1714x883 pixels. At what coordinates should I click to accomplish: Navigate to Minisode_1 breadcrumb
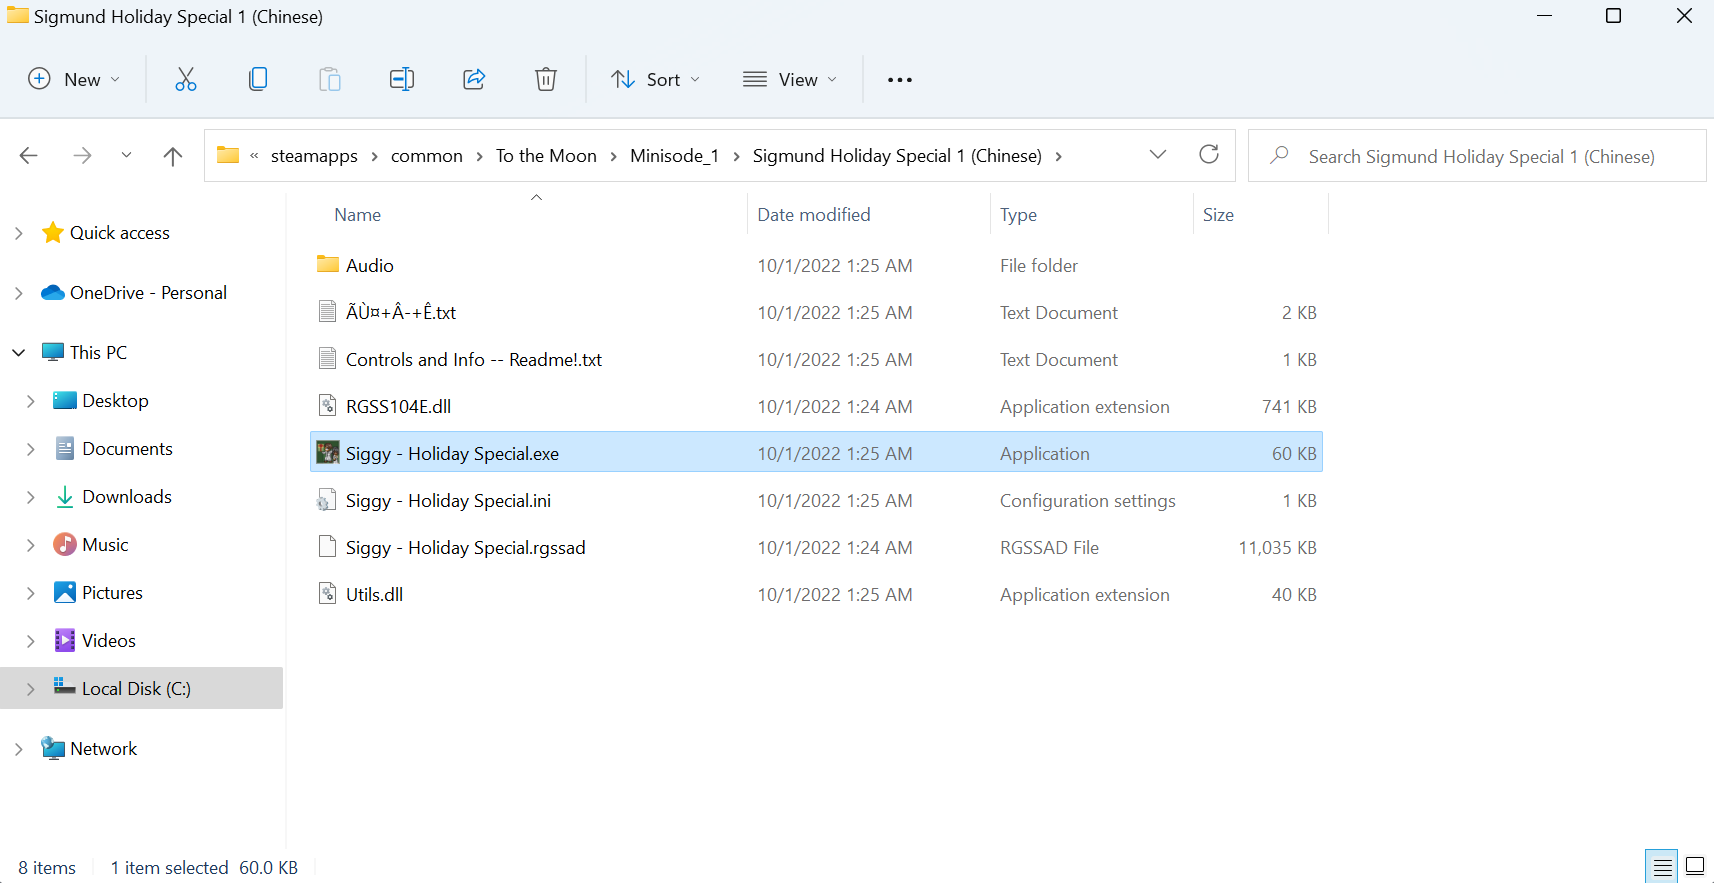pyautogui.click(x=674, y=156)
